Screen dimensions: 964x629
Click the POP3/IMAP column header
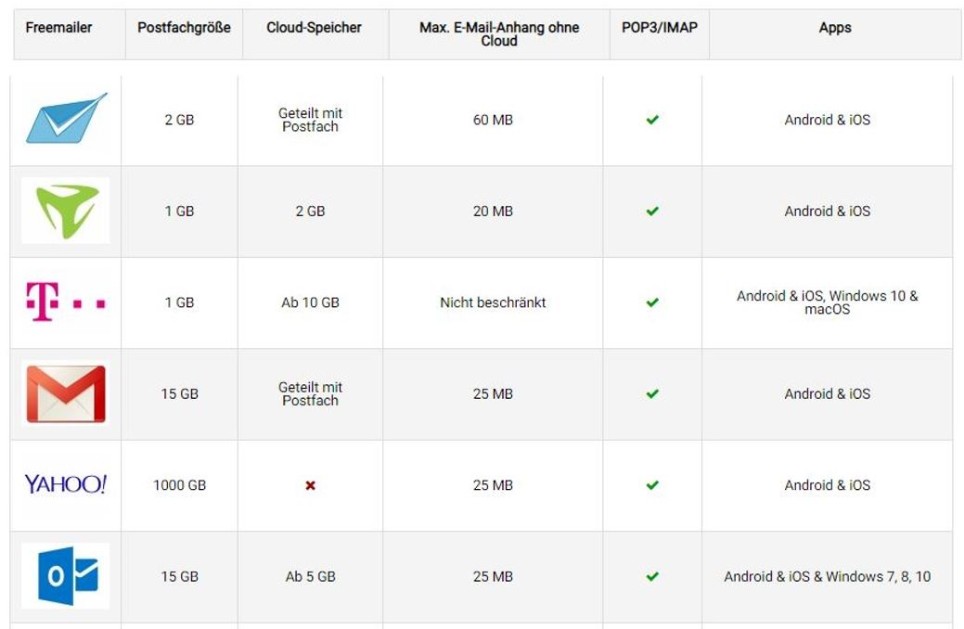pos(660,28)
